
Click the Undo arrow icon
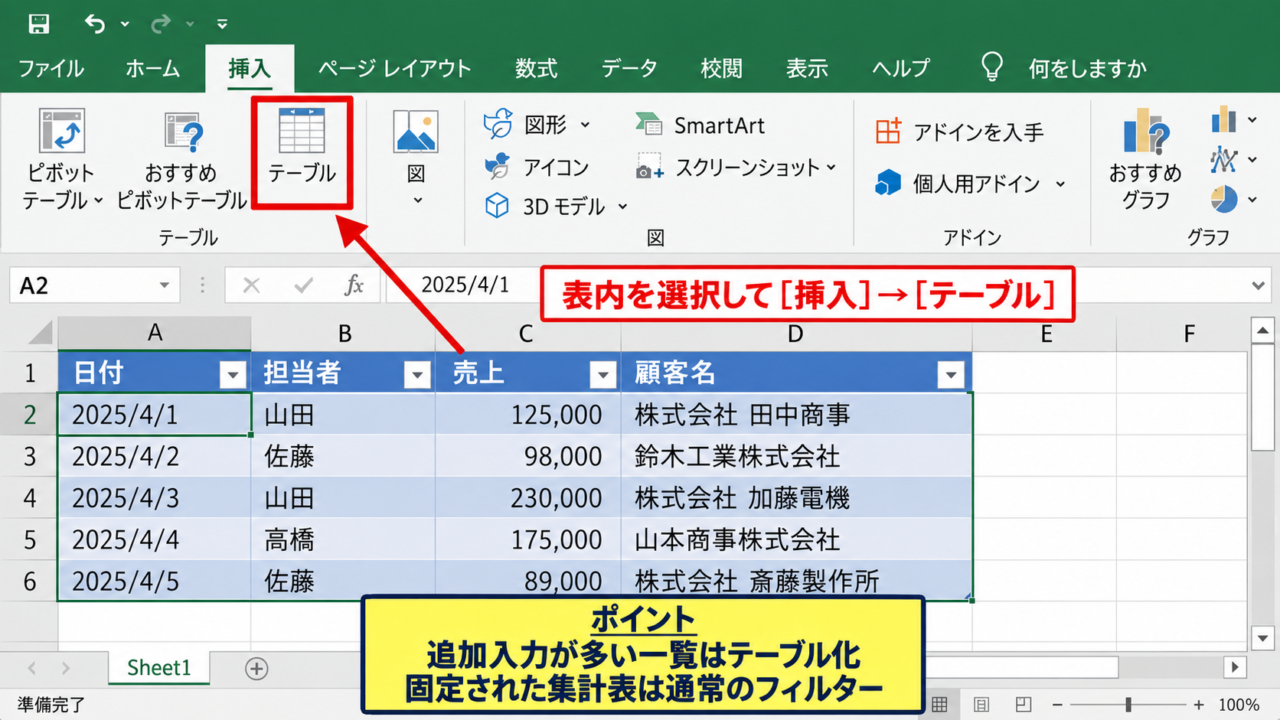95,24
